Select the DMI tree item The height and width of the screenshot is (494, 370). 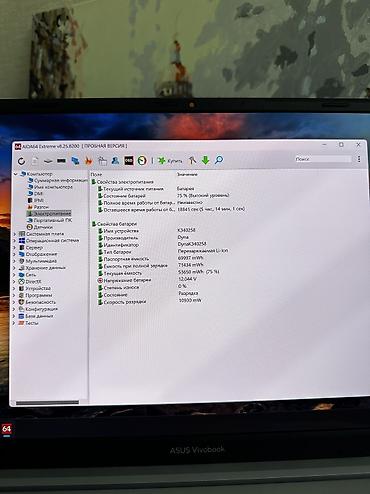[x=35, y=194]
